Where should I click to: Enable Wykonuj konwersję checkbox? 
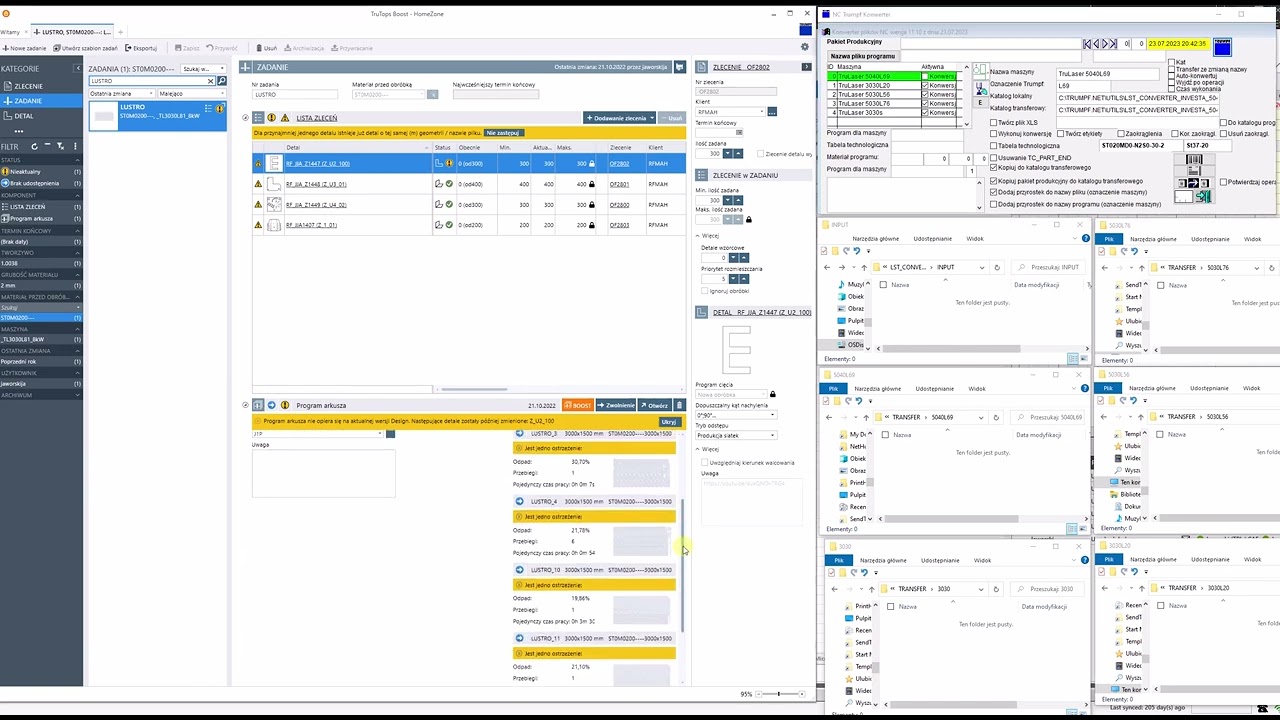point(994,134)
